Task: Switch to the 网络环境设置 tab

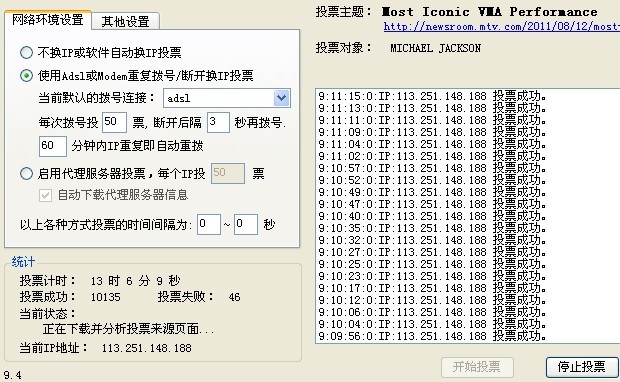Action: (x=48, y=20)
